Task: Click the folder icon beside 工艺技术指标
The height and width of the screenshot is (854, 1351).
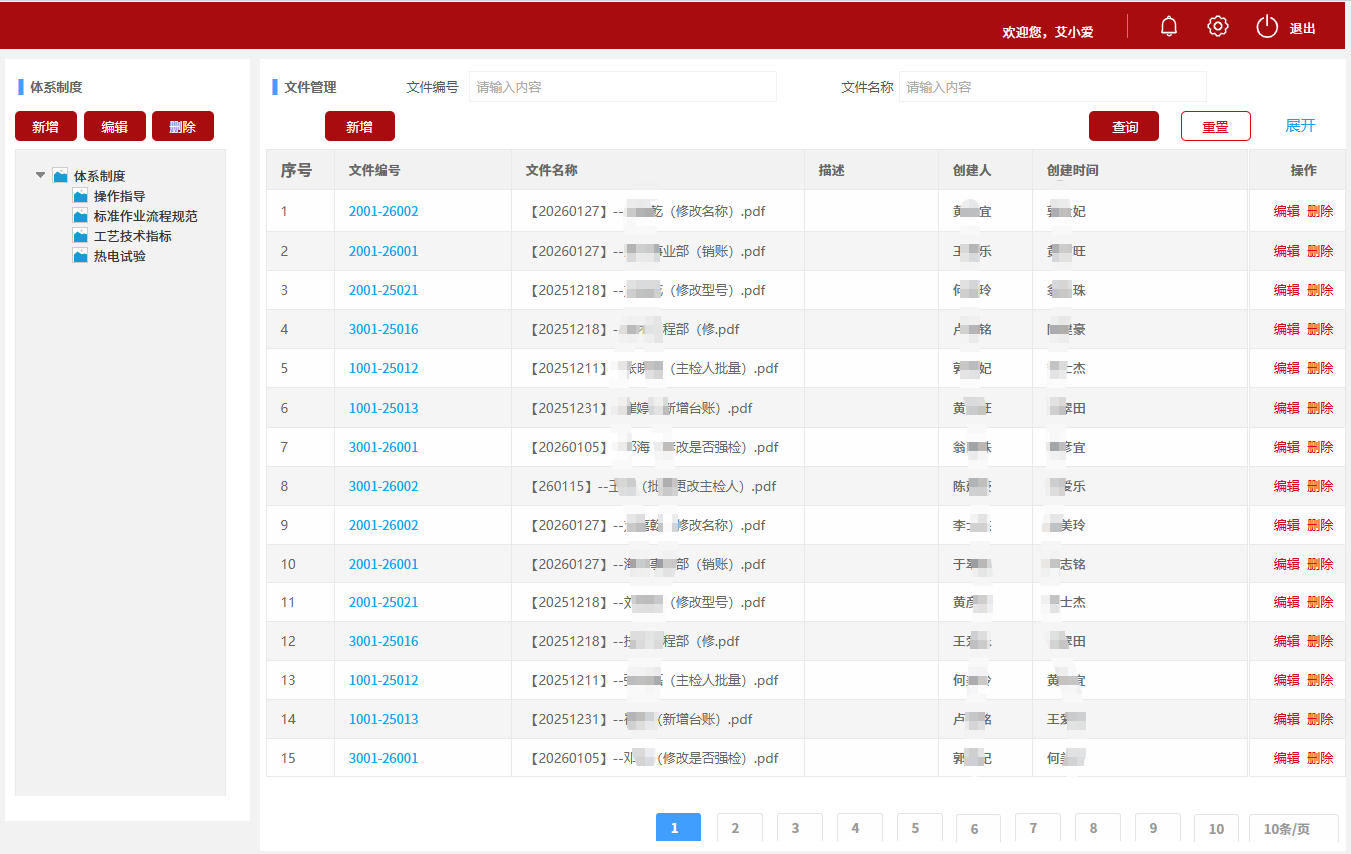Action: click(x=80, y=236)
